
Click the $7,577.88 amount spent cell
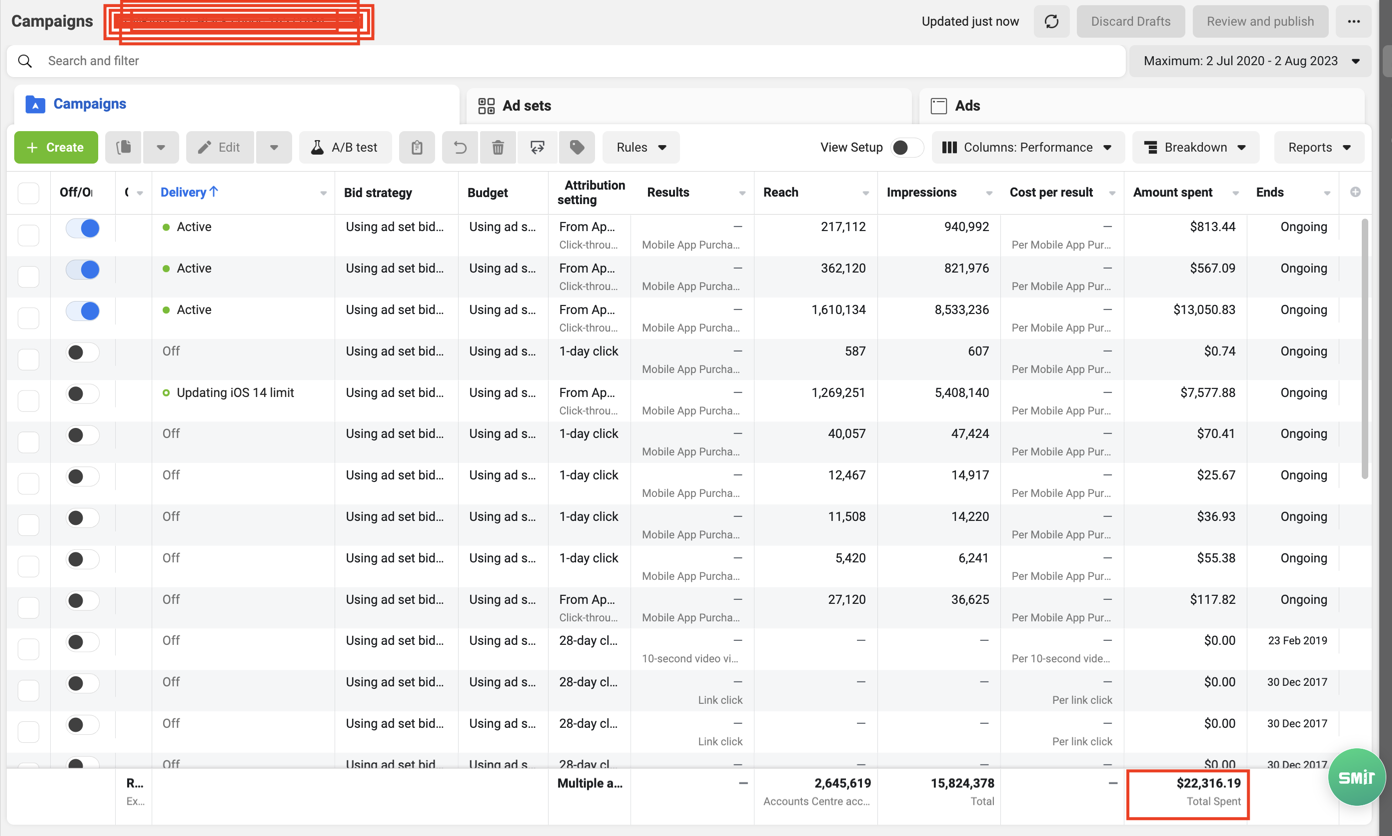[x=1207, y=393]
